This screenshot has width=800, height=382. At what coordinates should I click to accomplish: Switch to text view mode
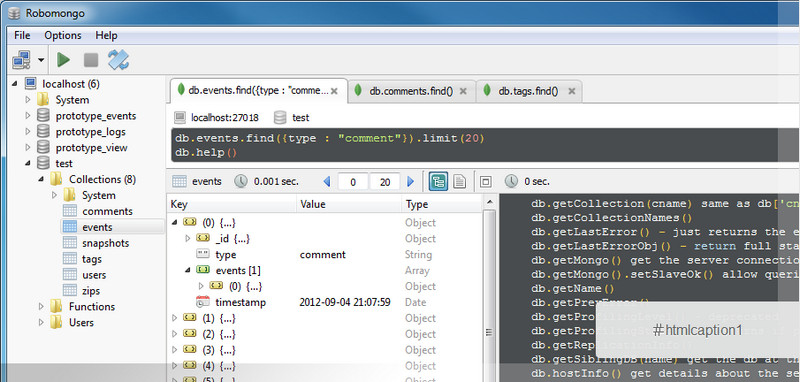[460, 181]
